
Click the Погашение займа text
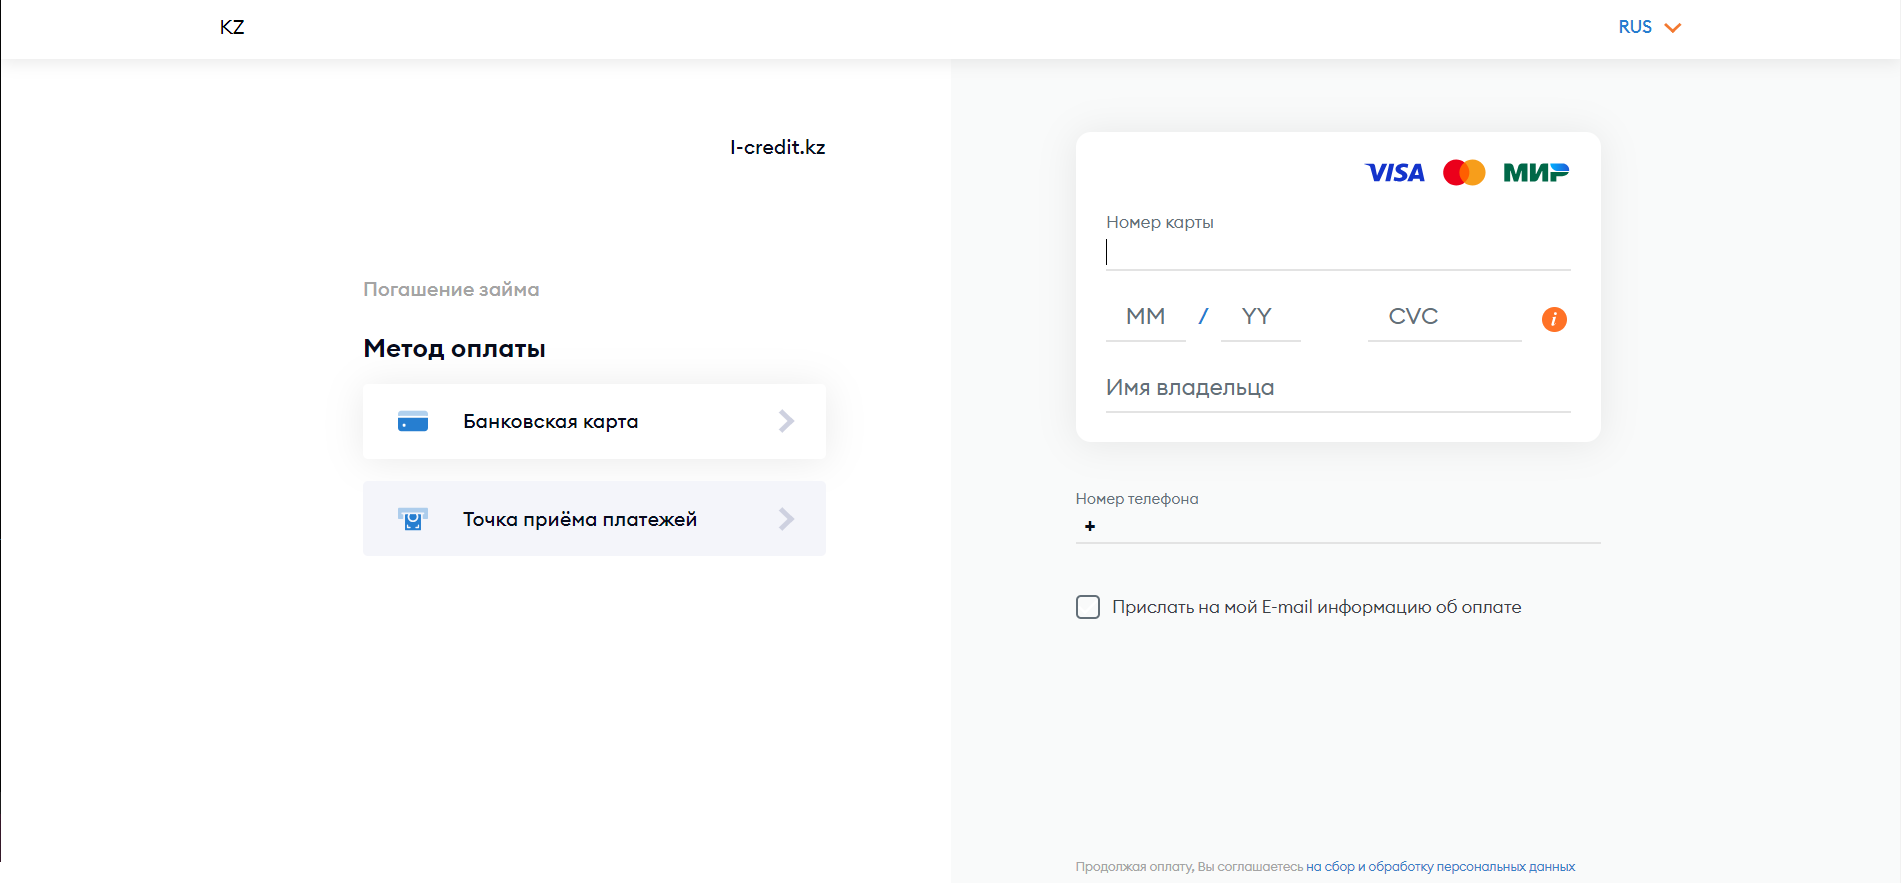[x=451, y=290]
